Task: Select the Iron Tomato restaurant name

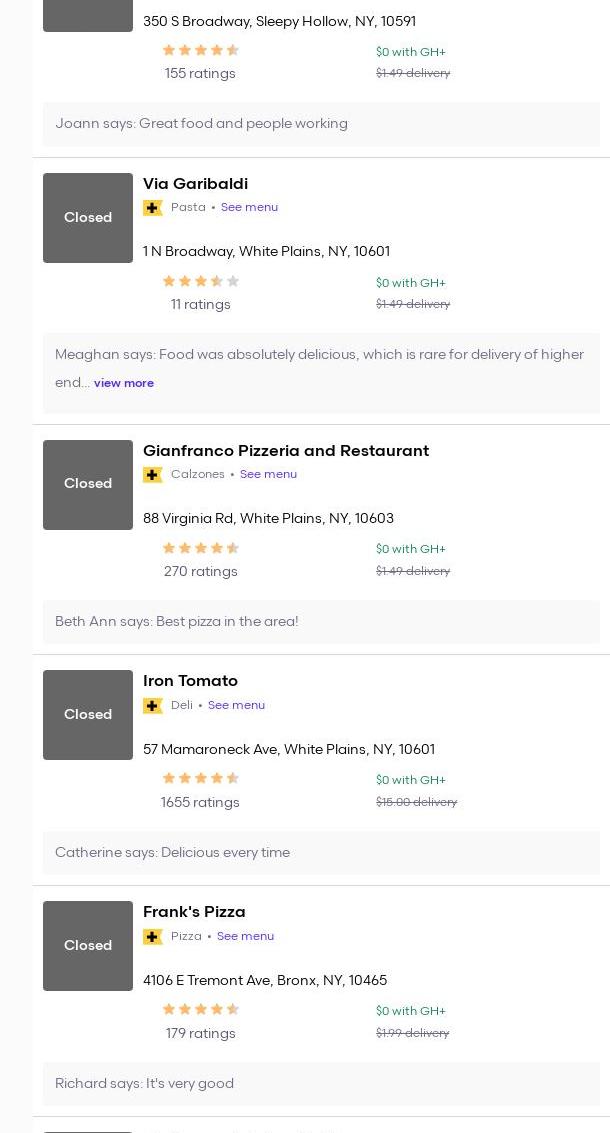Action: click(190, 681)
